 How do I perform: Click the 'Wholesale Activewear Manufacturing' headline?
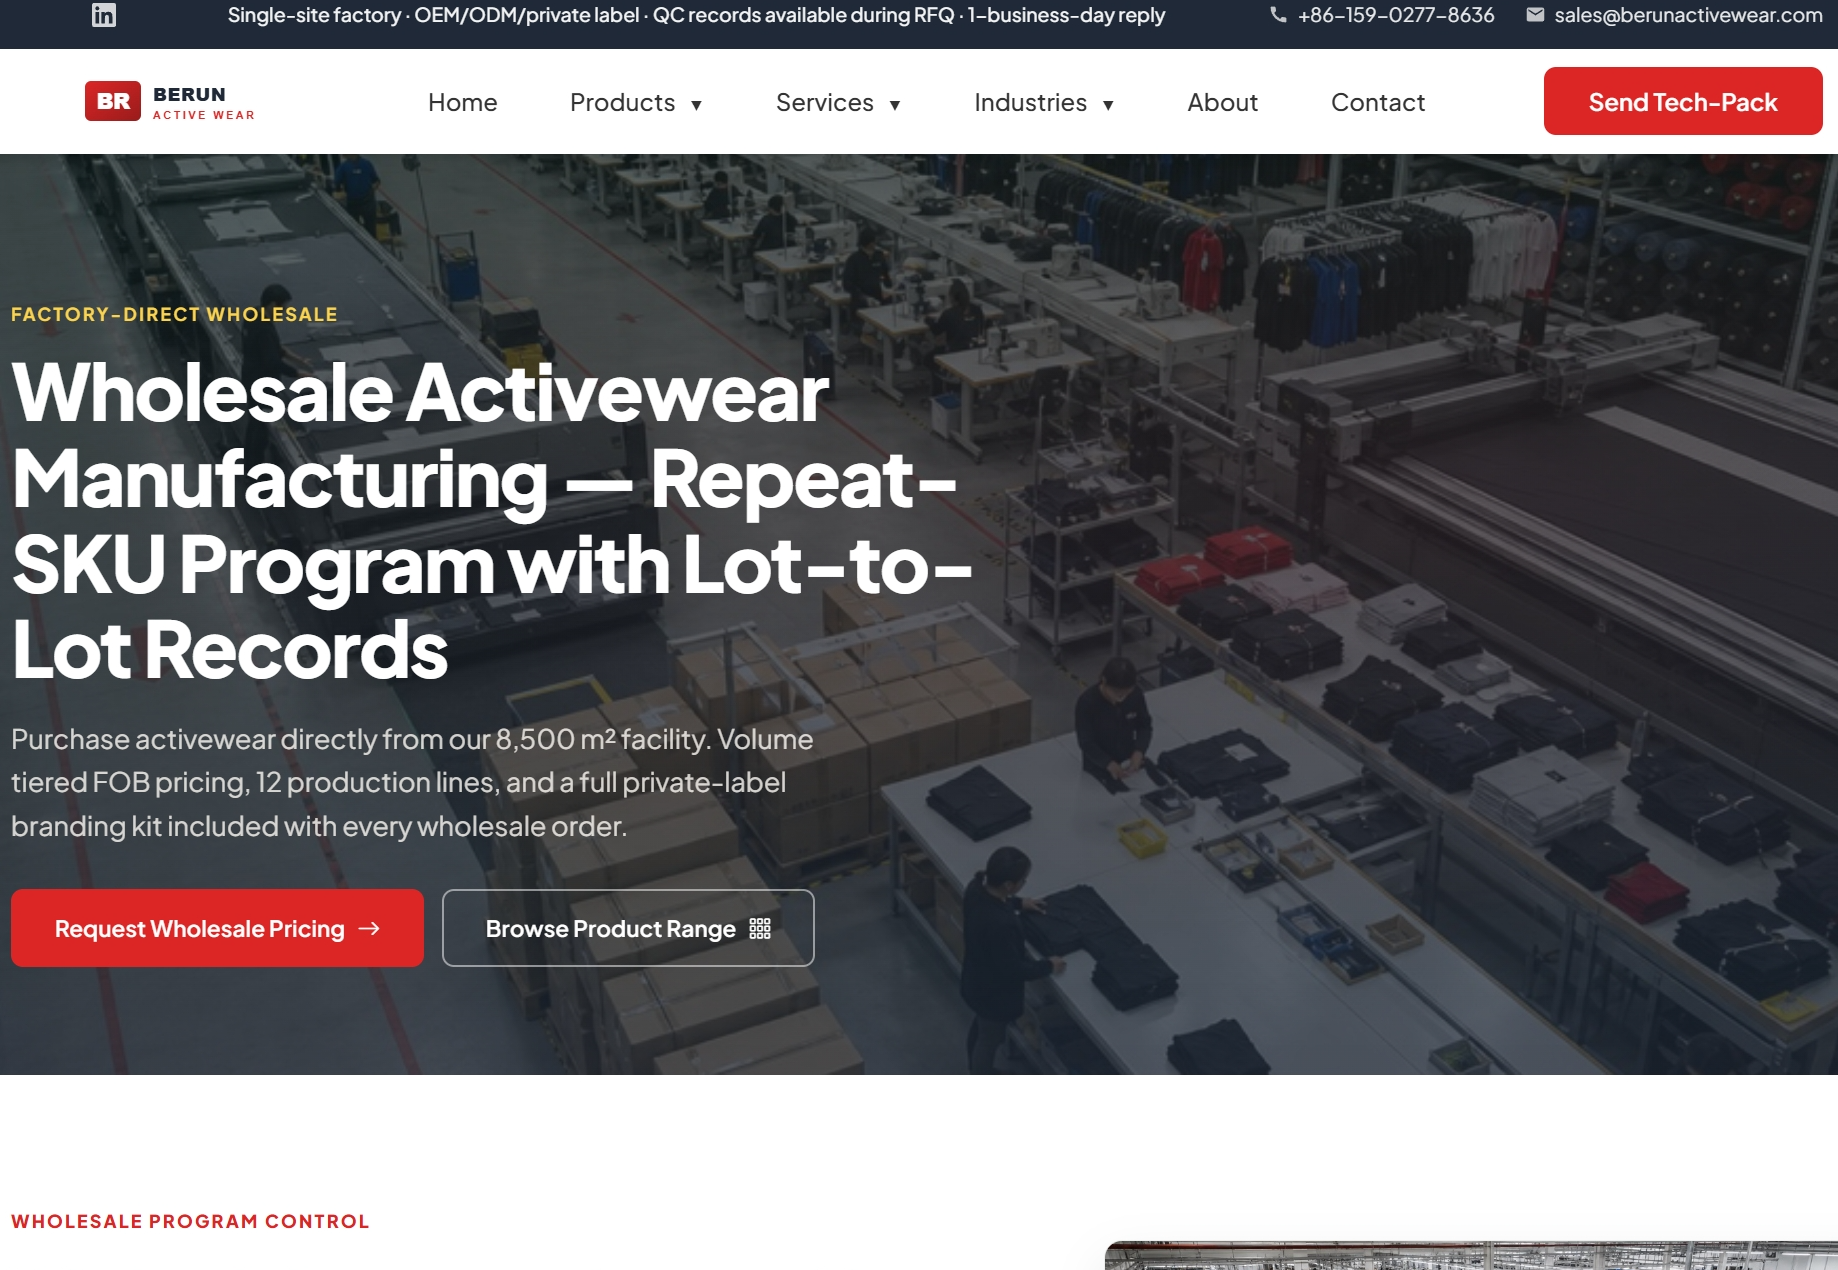click(x=492, y=521)
